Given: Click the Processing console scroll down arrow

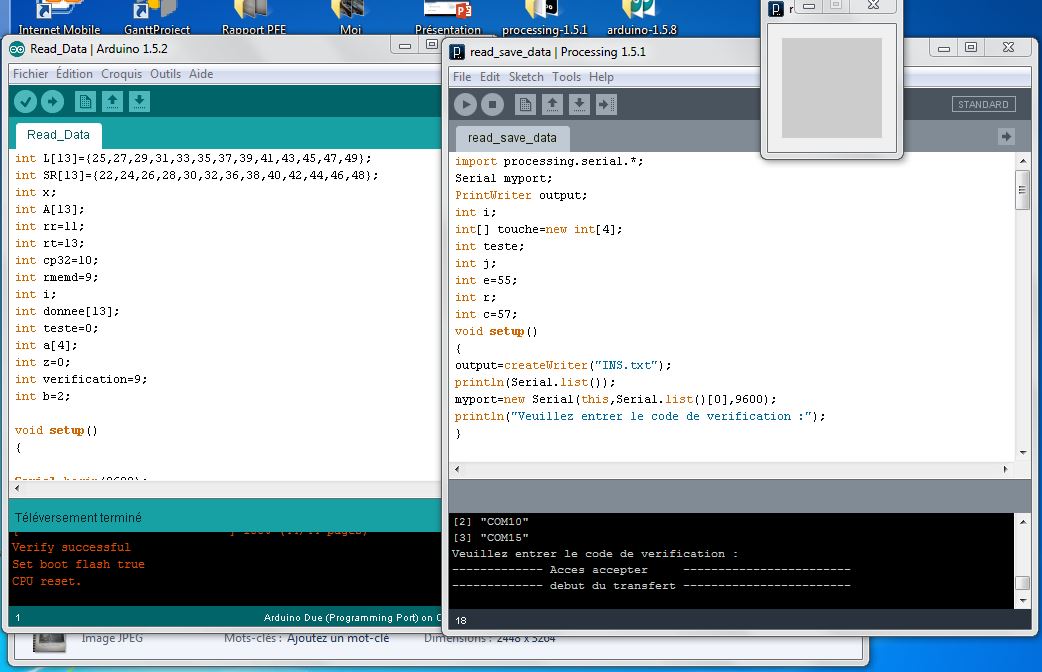Looking at the screenshot, I should point(1023,600).
